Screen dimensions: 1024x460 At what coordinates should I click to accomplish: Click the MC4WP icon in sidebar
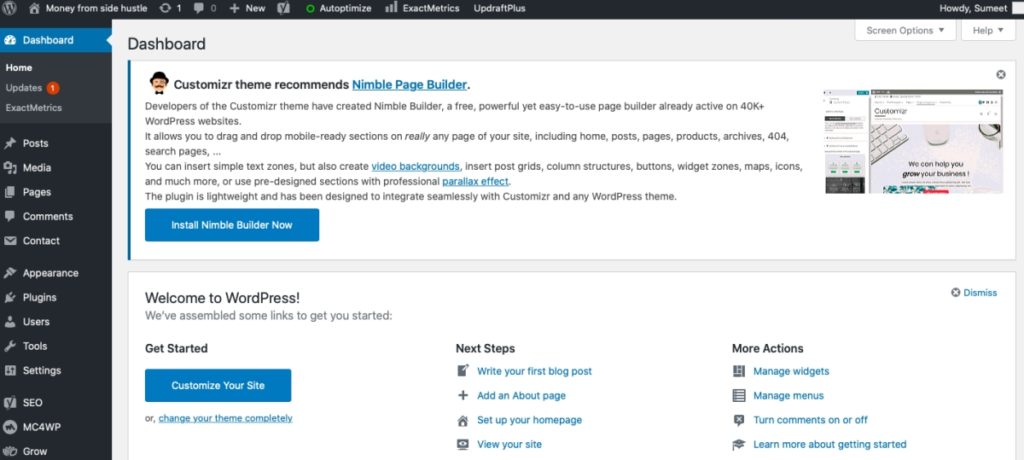tap(10, 427)
